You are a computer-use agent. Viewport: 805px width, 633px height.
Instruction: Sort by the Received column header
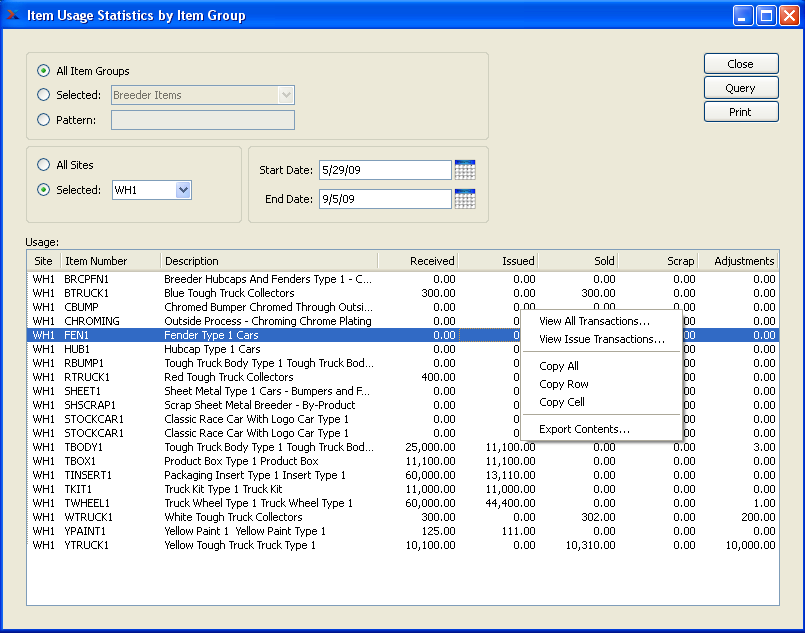(x=418, y=261)
